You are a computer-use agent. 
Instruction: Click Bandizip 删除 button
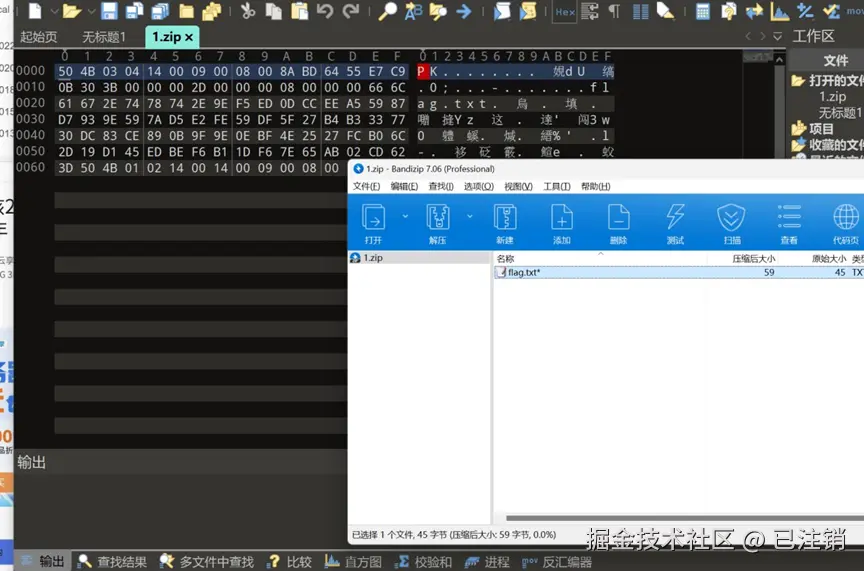point(618,223)
